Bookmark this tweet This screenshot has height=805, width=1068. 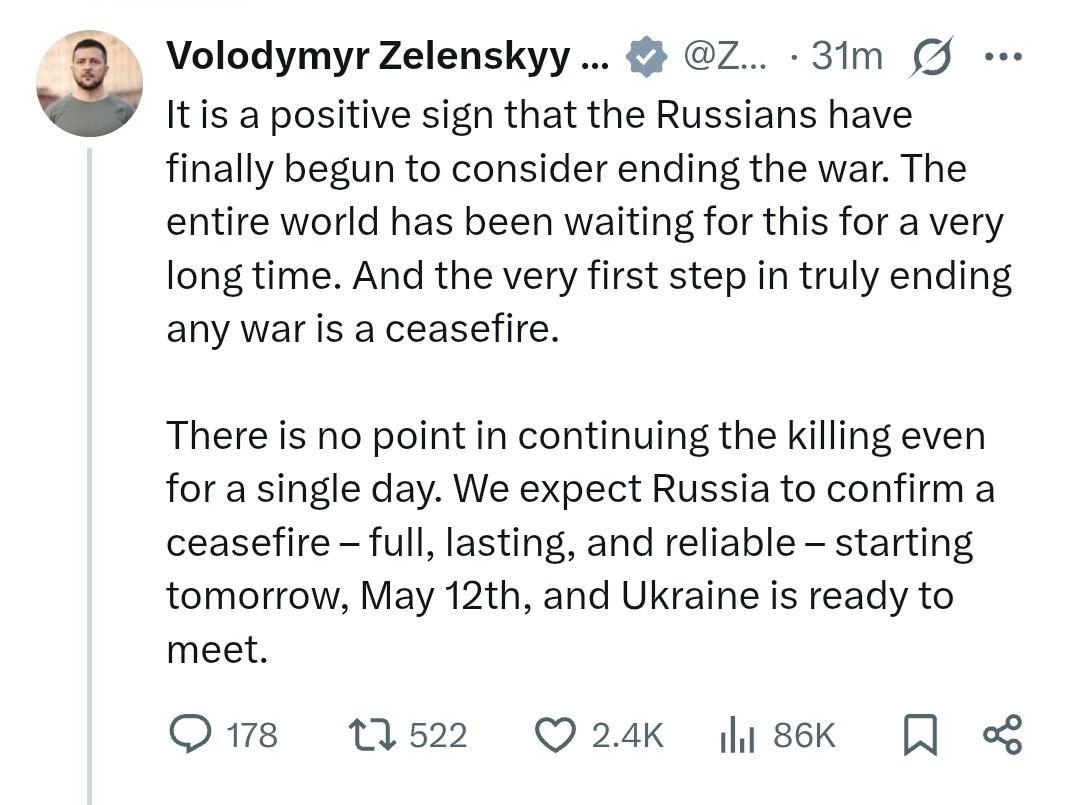tap(917, 735)
